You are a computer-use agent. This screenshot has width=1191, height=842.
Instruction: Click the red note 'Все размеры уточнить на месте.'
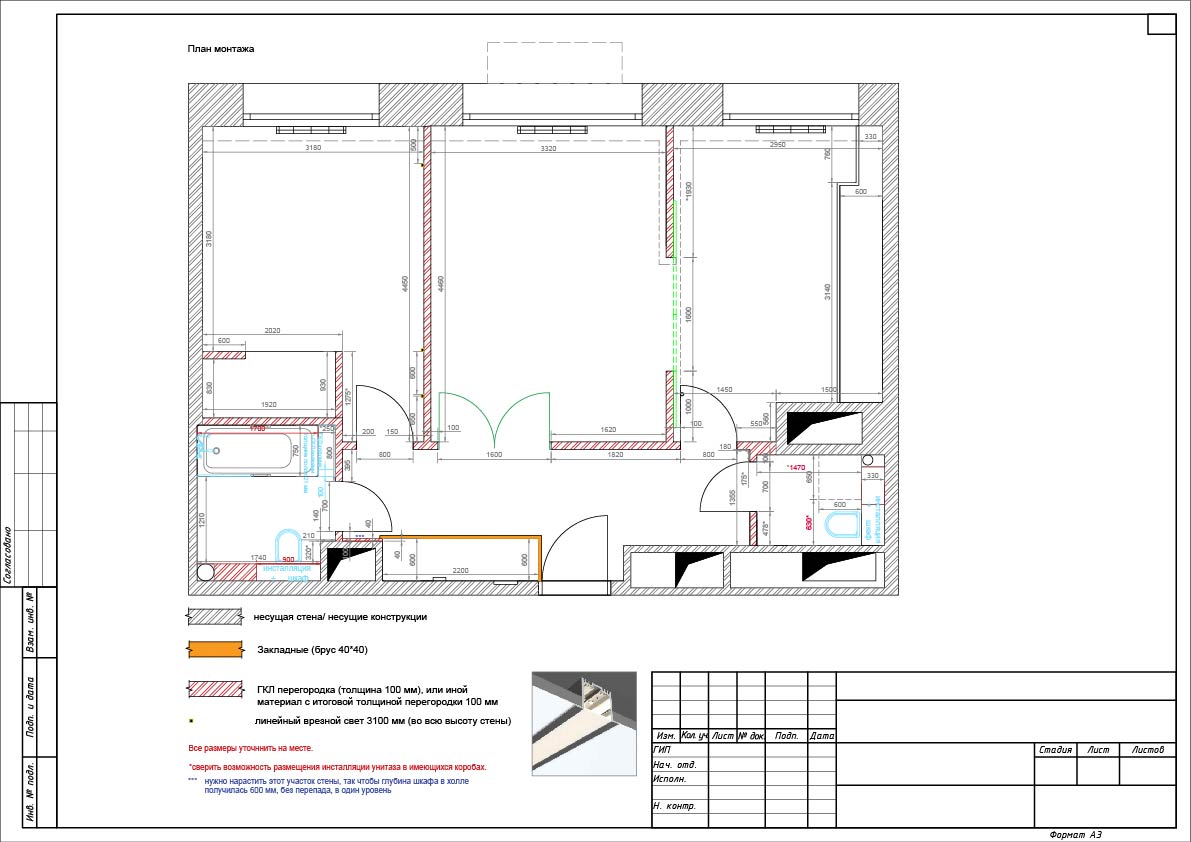click(x=251, y=749)
